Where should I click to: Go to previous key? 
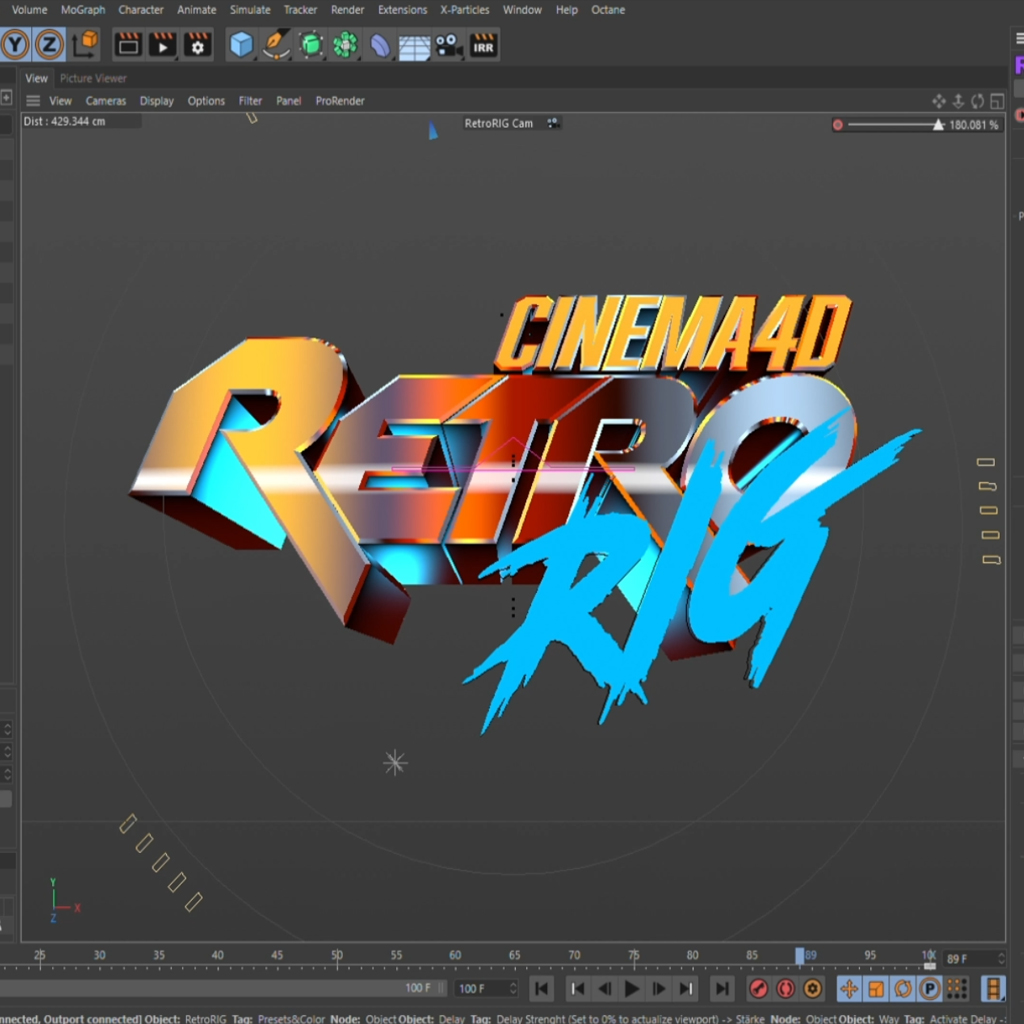pos(577,989)
